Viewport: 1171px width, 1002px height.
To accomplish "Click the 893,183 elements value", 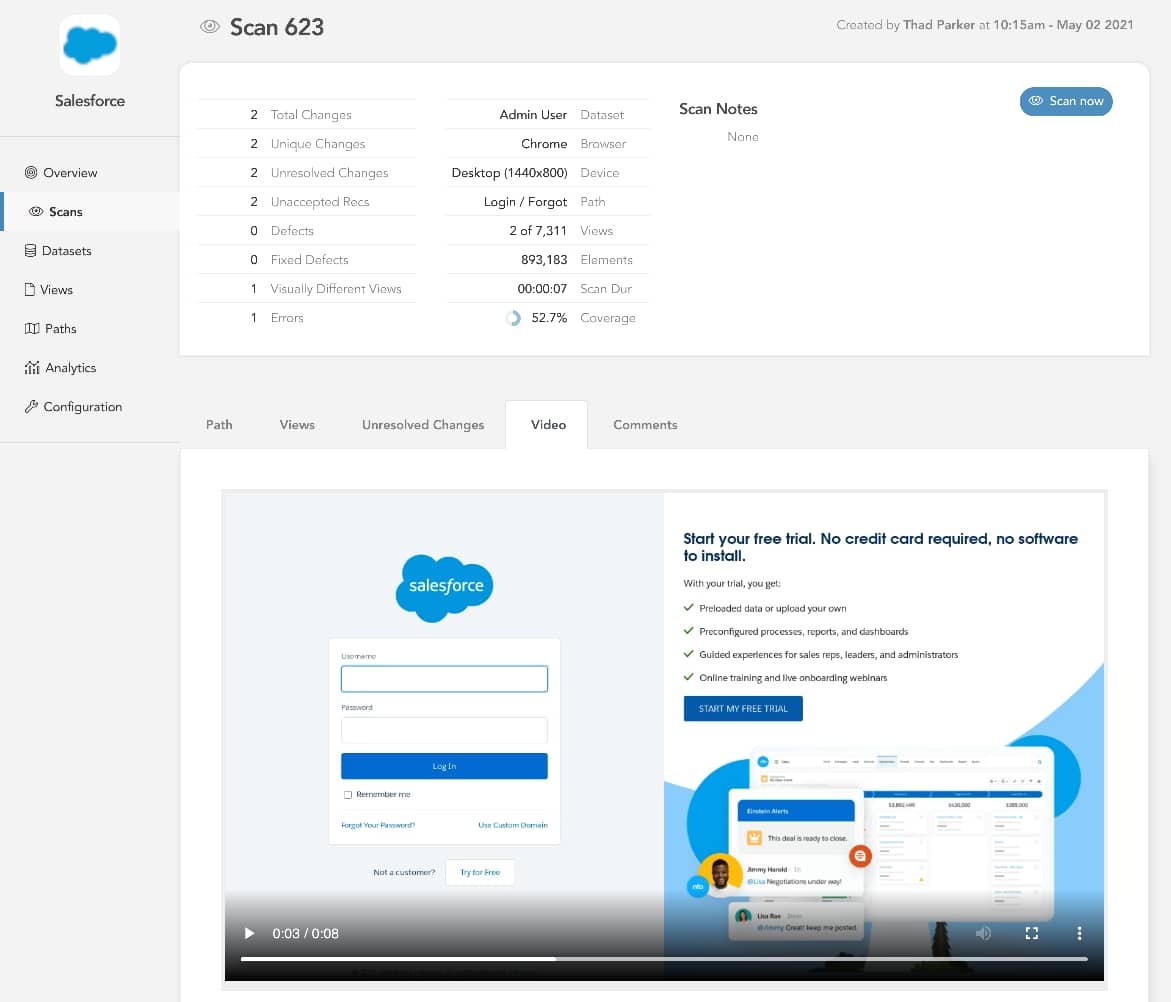I will point(544,260).
